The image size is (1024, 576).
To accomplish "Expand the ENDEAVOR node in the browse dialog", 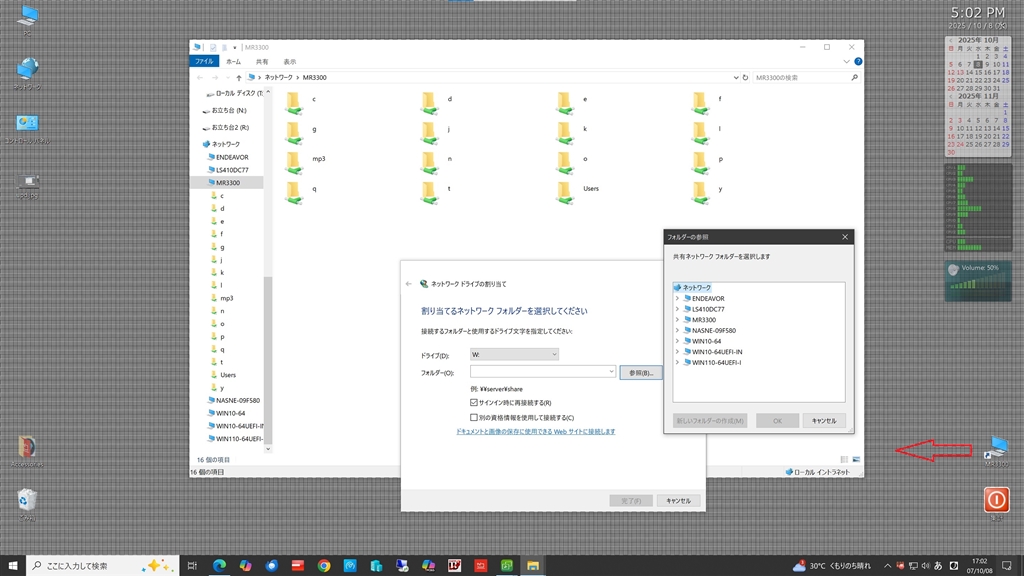I will click(677, 298).
